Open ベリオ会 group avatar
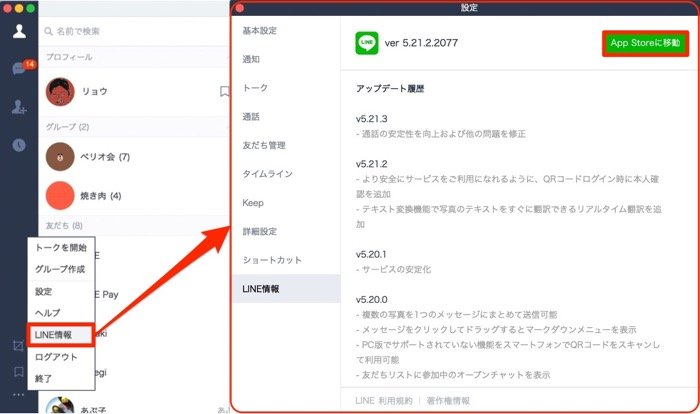 click(60, 157)
